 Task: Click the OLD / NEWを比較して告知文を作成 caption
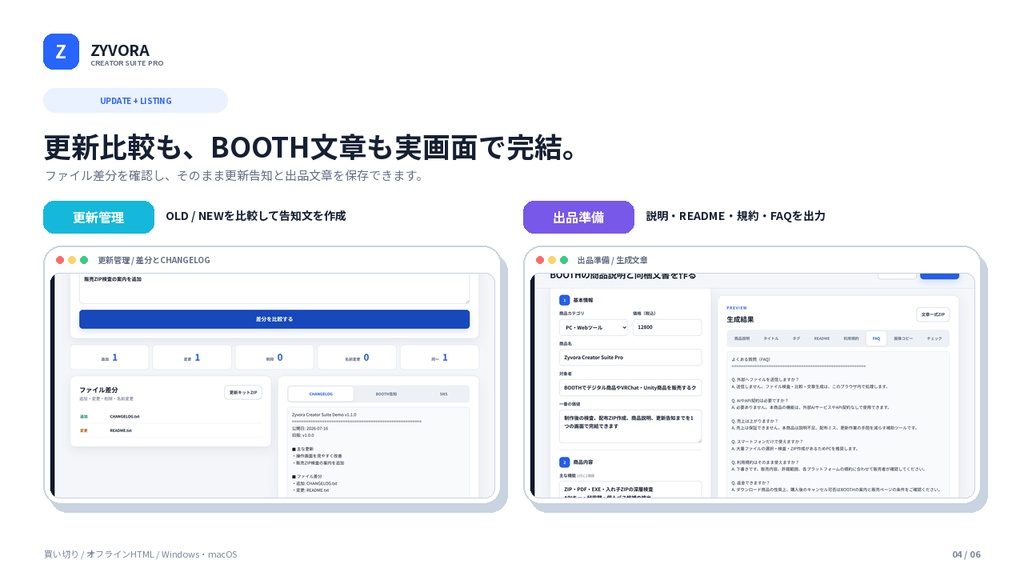coord(255,216)
